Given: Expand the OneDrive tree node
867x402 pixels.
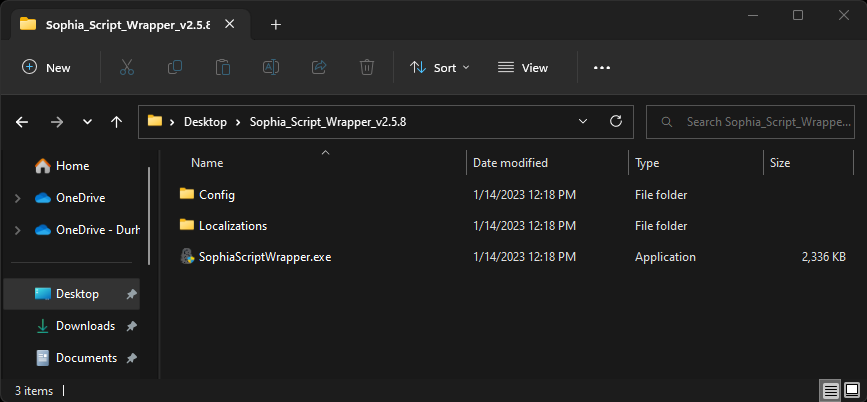Looking at the screenshot, I should click(18, 198).
